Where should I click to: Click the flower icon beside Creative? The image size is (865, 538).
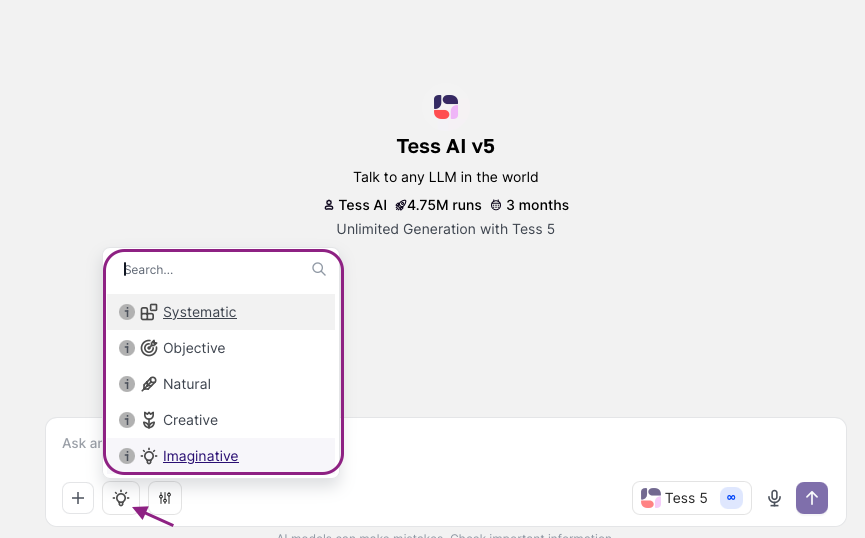149,420
